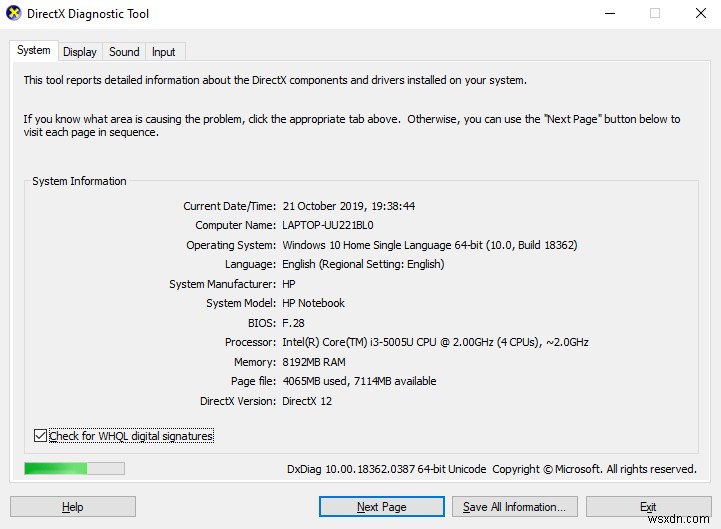Open the Display tab
Viewport: 721px width, 529px height.
[x=80, y=52]
